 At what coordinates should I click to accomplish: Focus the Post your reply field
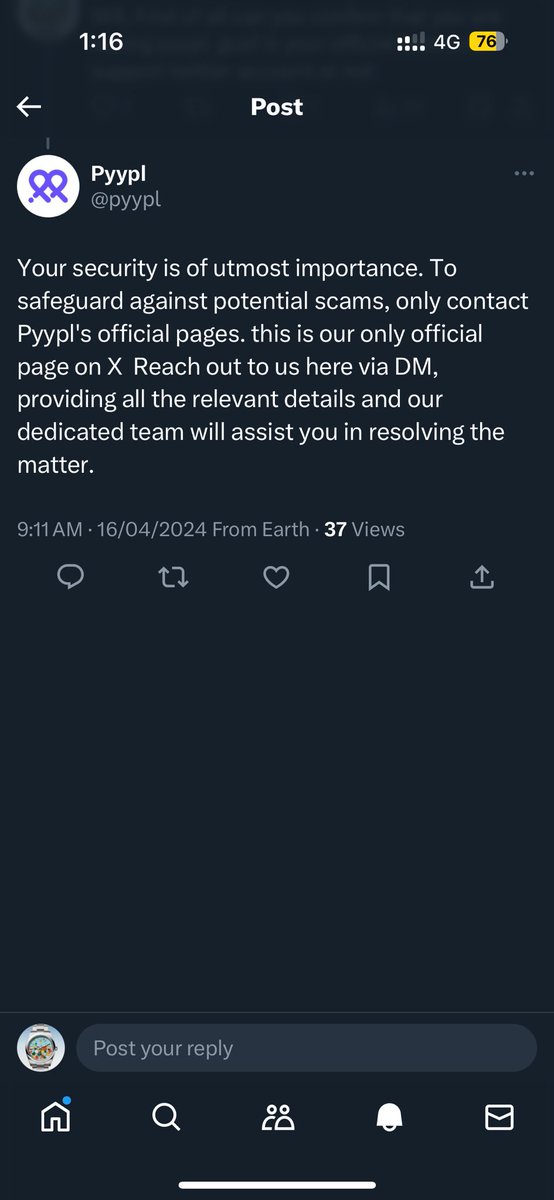click(x=306, y=1048)
